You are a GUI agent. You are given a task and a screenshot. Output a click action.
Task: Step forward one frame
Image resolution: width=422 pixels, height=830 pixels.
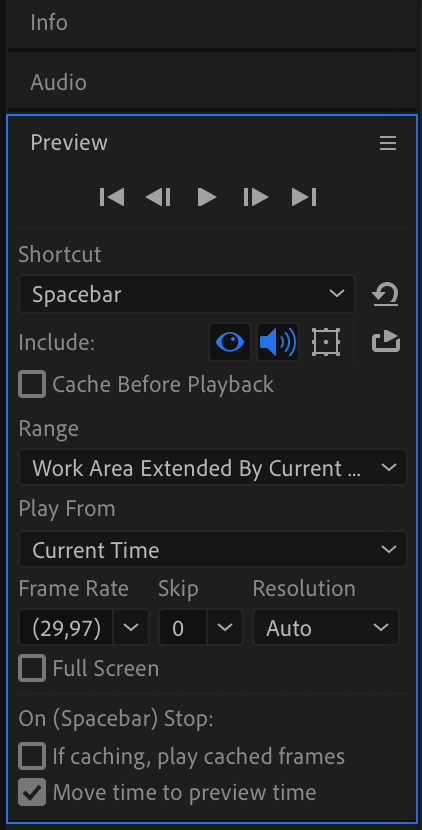[256, 197]
